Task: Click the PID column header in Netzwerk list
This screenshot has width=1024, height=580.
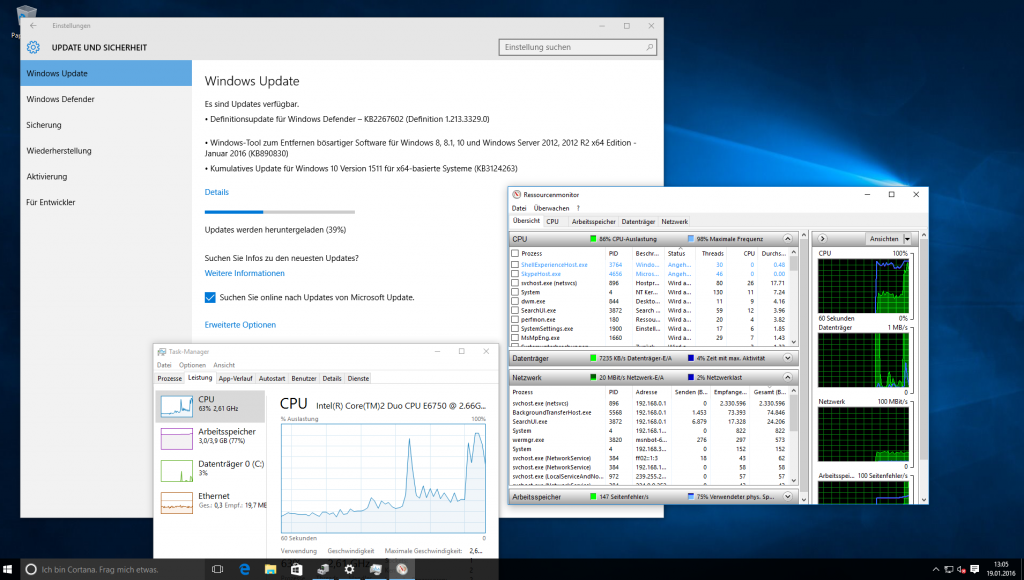Action: 613,392
